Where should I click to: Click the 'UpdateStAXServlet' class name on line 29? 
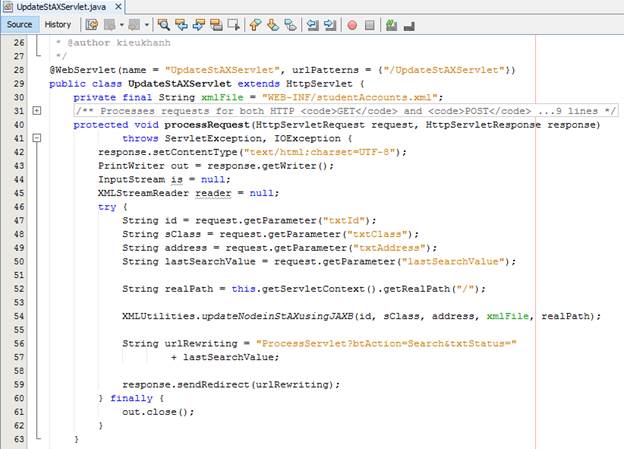click(179, 84)
